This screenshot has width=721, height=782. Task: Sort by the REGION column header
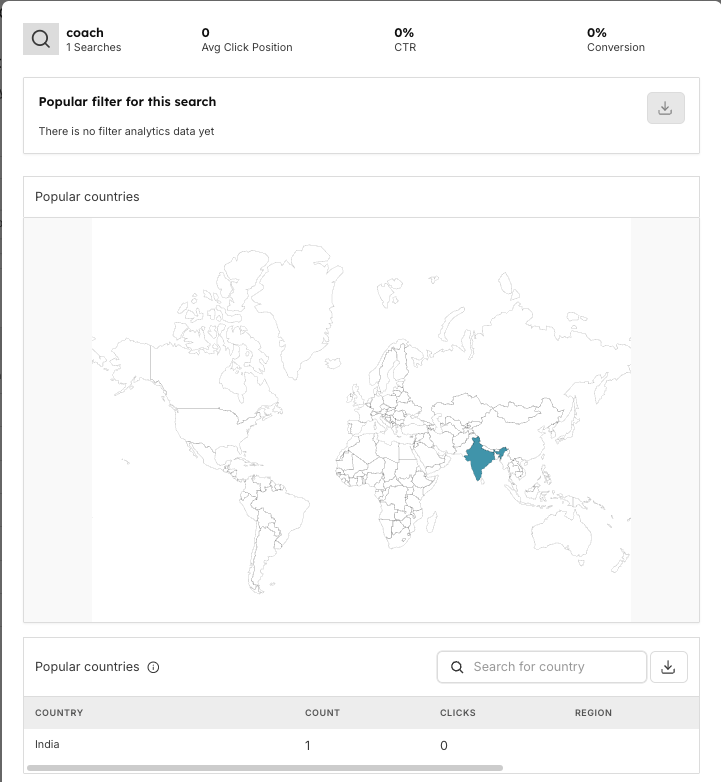click(x=593, y=713)
